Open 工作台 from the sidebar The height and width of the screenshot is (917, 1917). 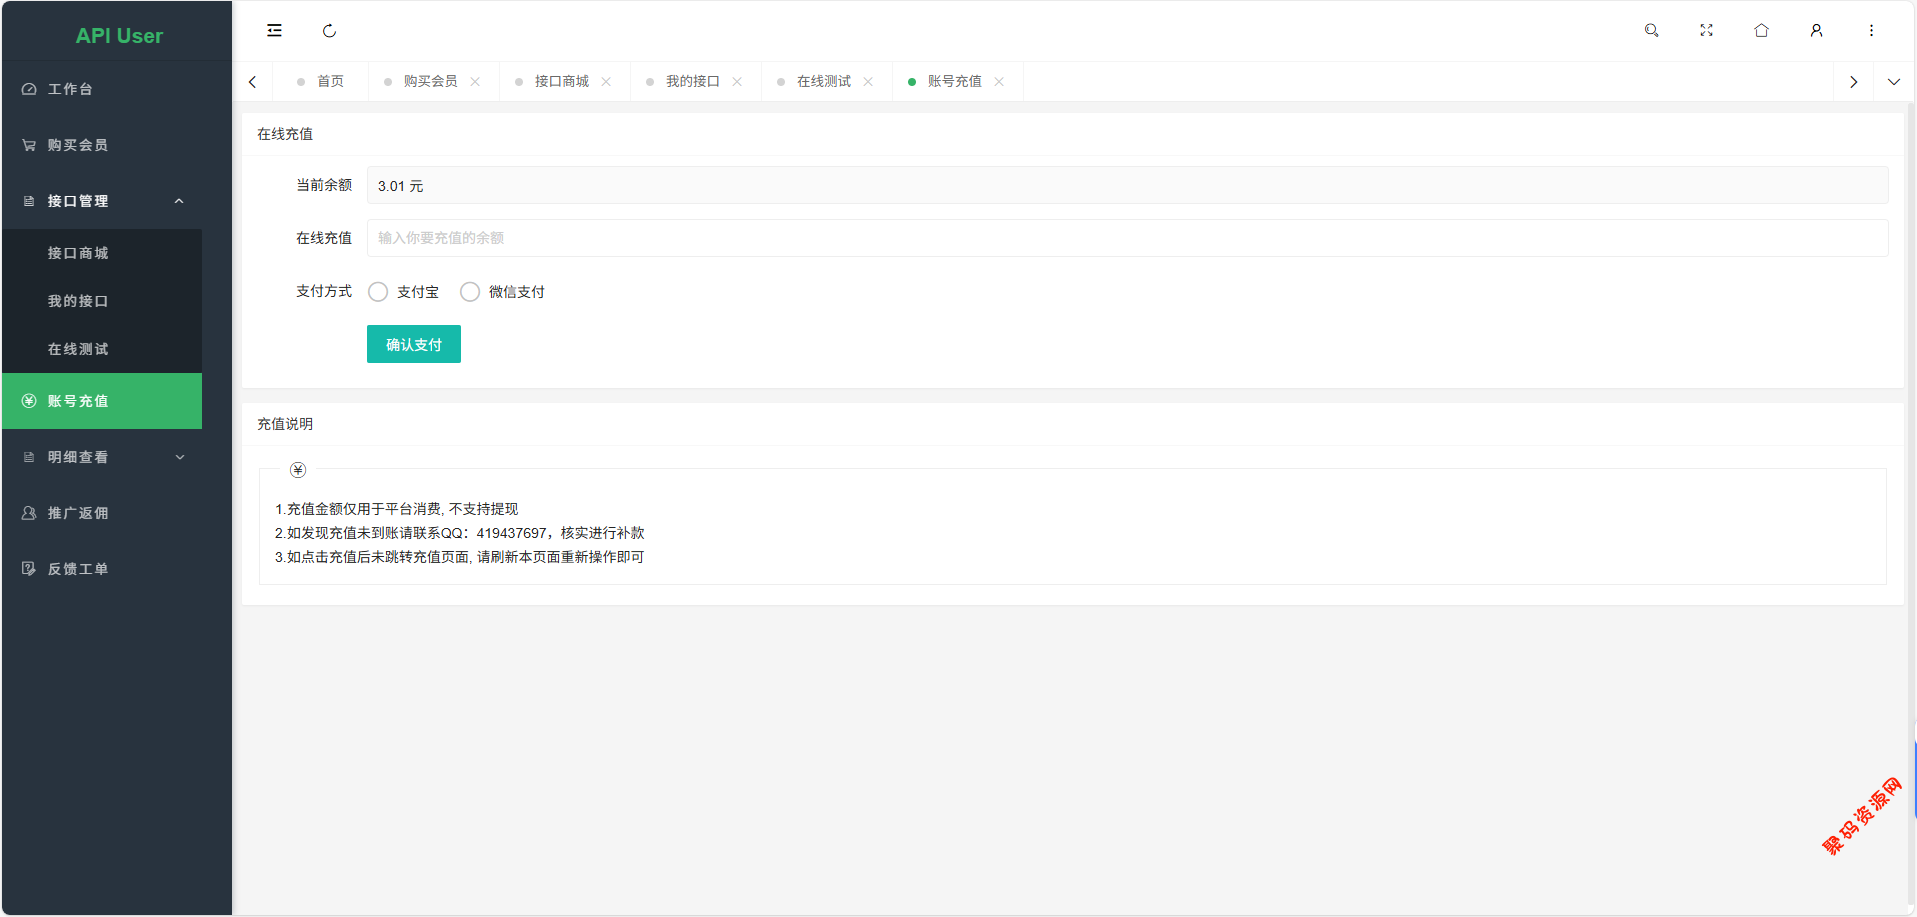tap(70, 89)
